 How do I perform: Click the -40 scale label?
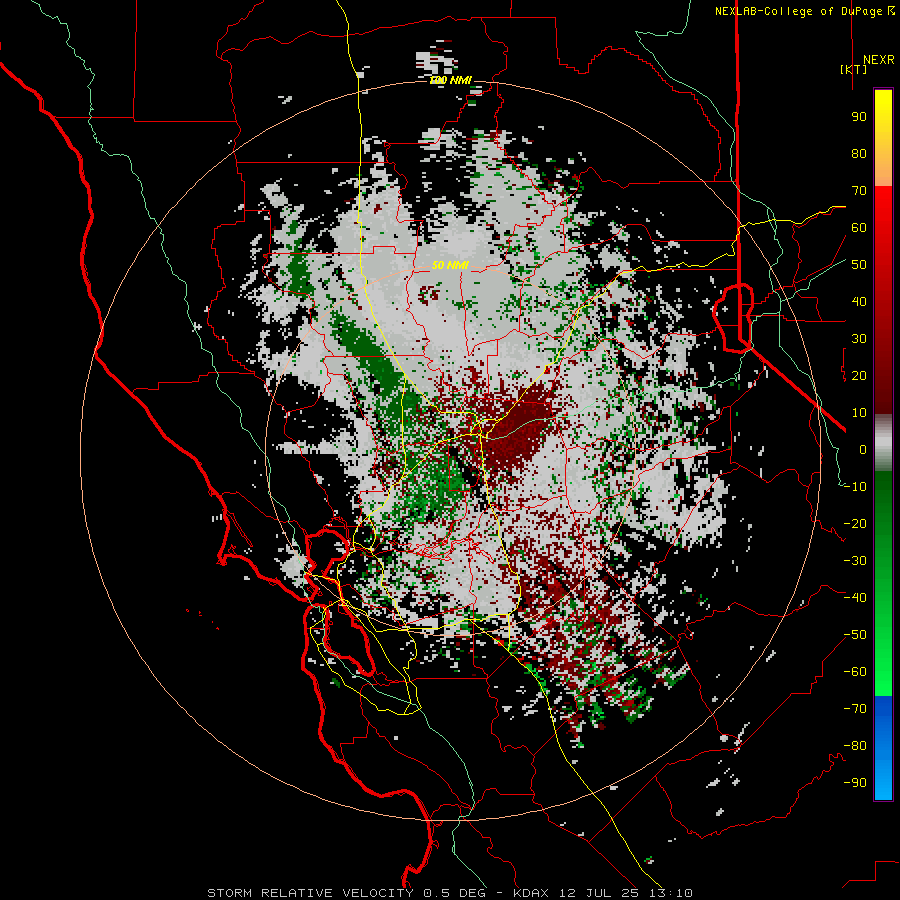[x=855, y=598]
